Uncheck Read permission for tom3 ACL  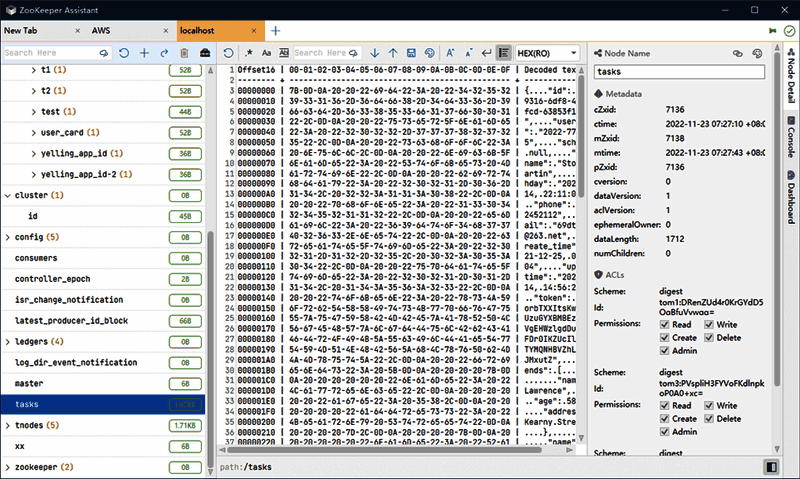[x=664, y=406]
